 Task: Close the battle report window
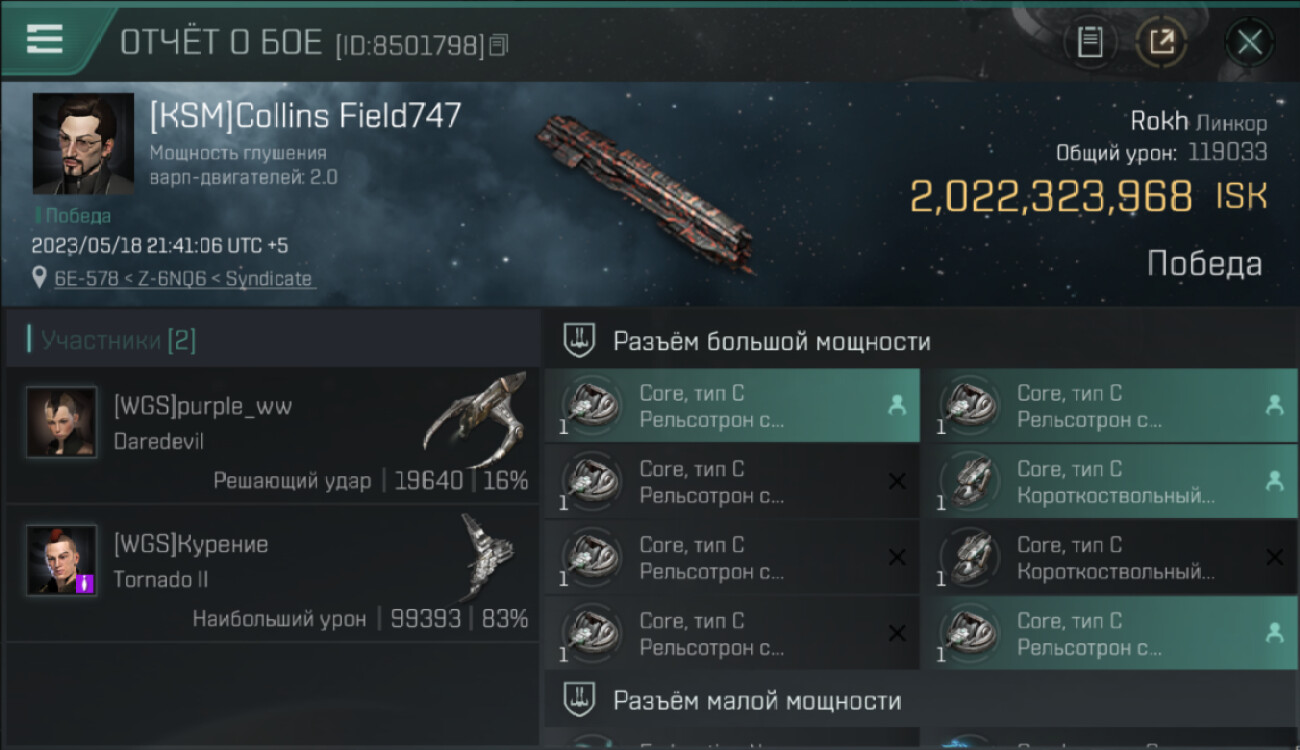[1250, 42]
